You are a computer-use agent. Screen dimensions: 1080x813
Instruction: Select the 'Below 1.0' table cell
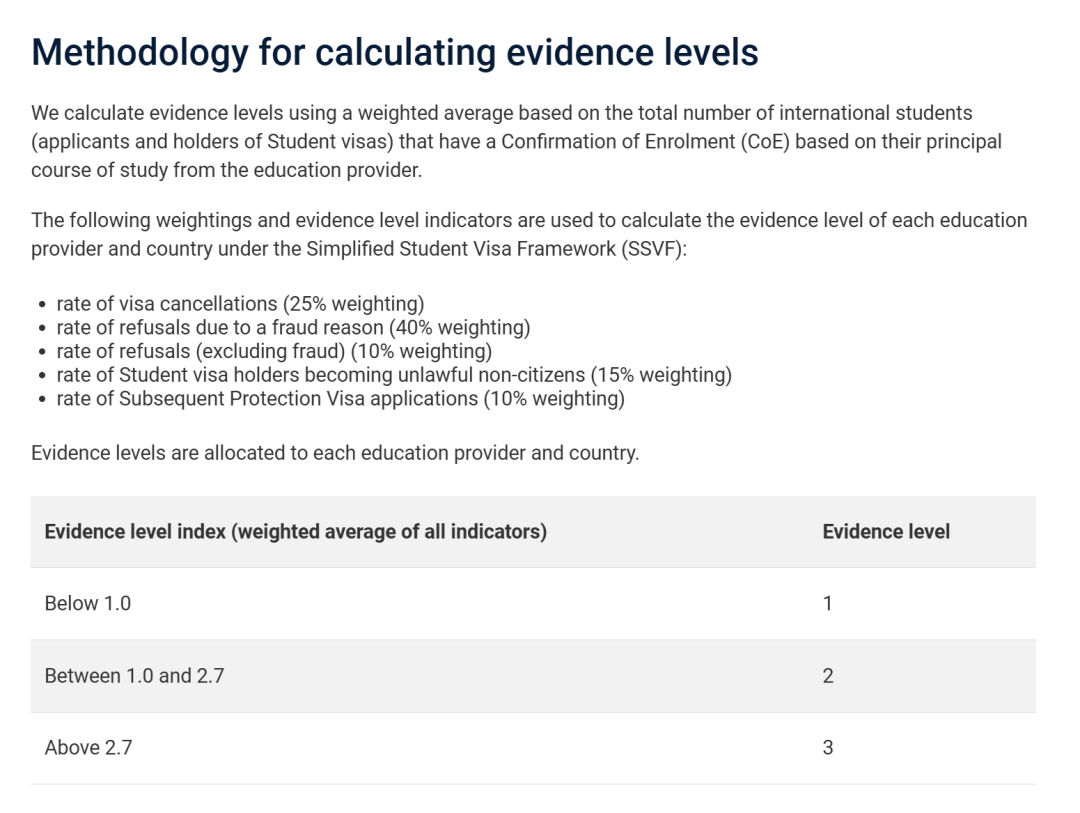pos(88,604)
